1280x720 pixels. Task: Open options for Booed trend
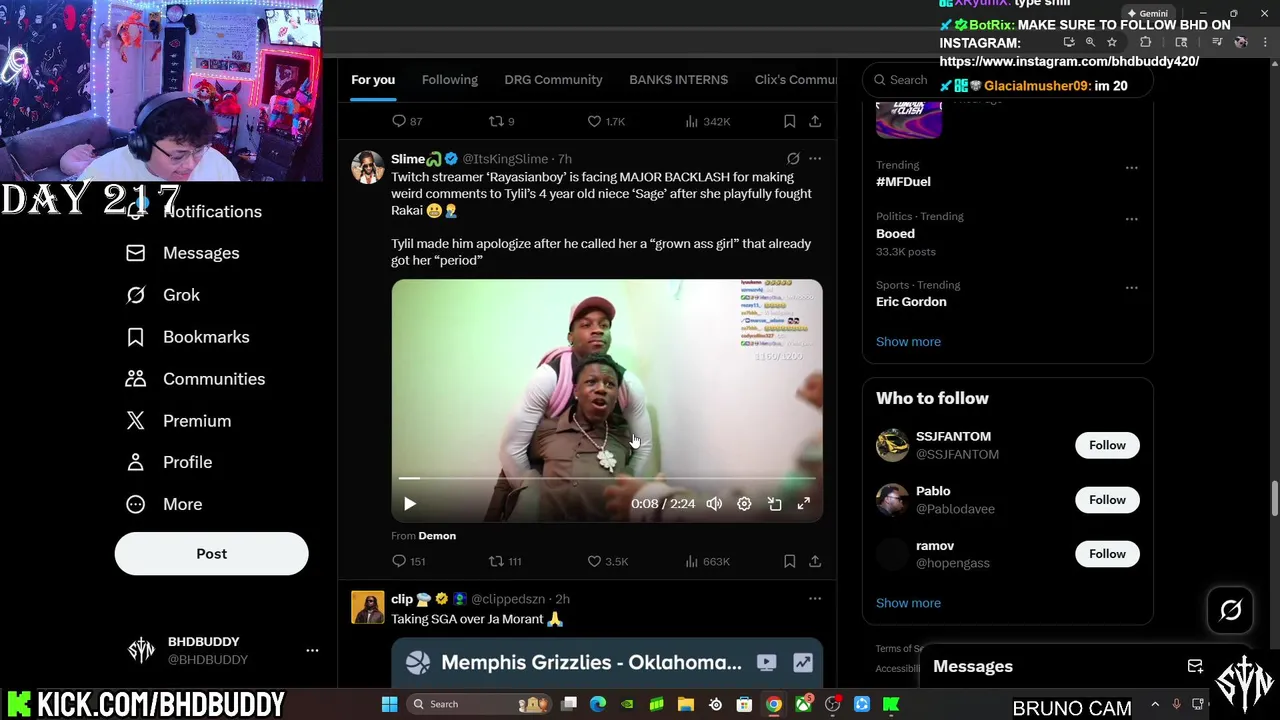click(1131, 218)
